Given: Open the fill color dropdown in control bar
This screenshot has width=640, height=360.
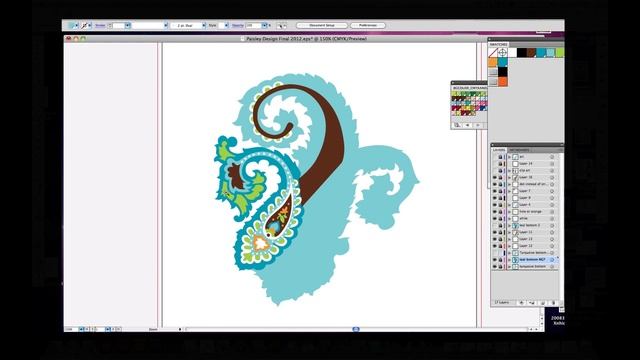Looking at the screenshot, I should pos(77,25).
